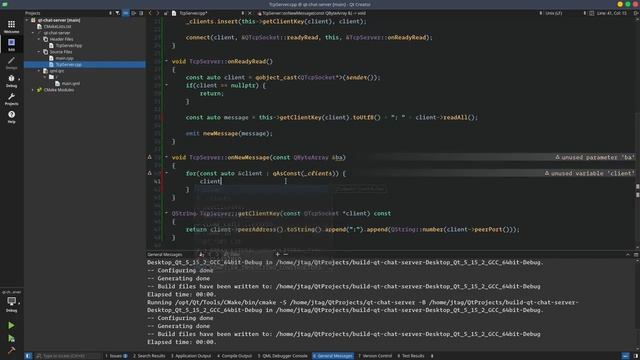Open the Test Results pane
640x360 pixels.
pyautogui.click(x=411, y=356)
